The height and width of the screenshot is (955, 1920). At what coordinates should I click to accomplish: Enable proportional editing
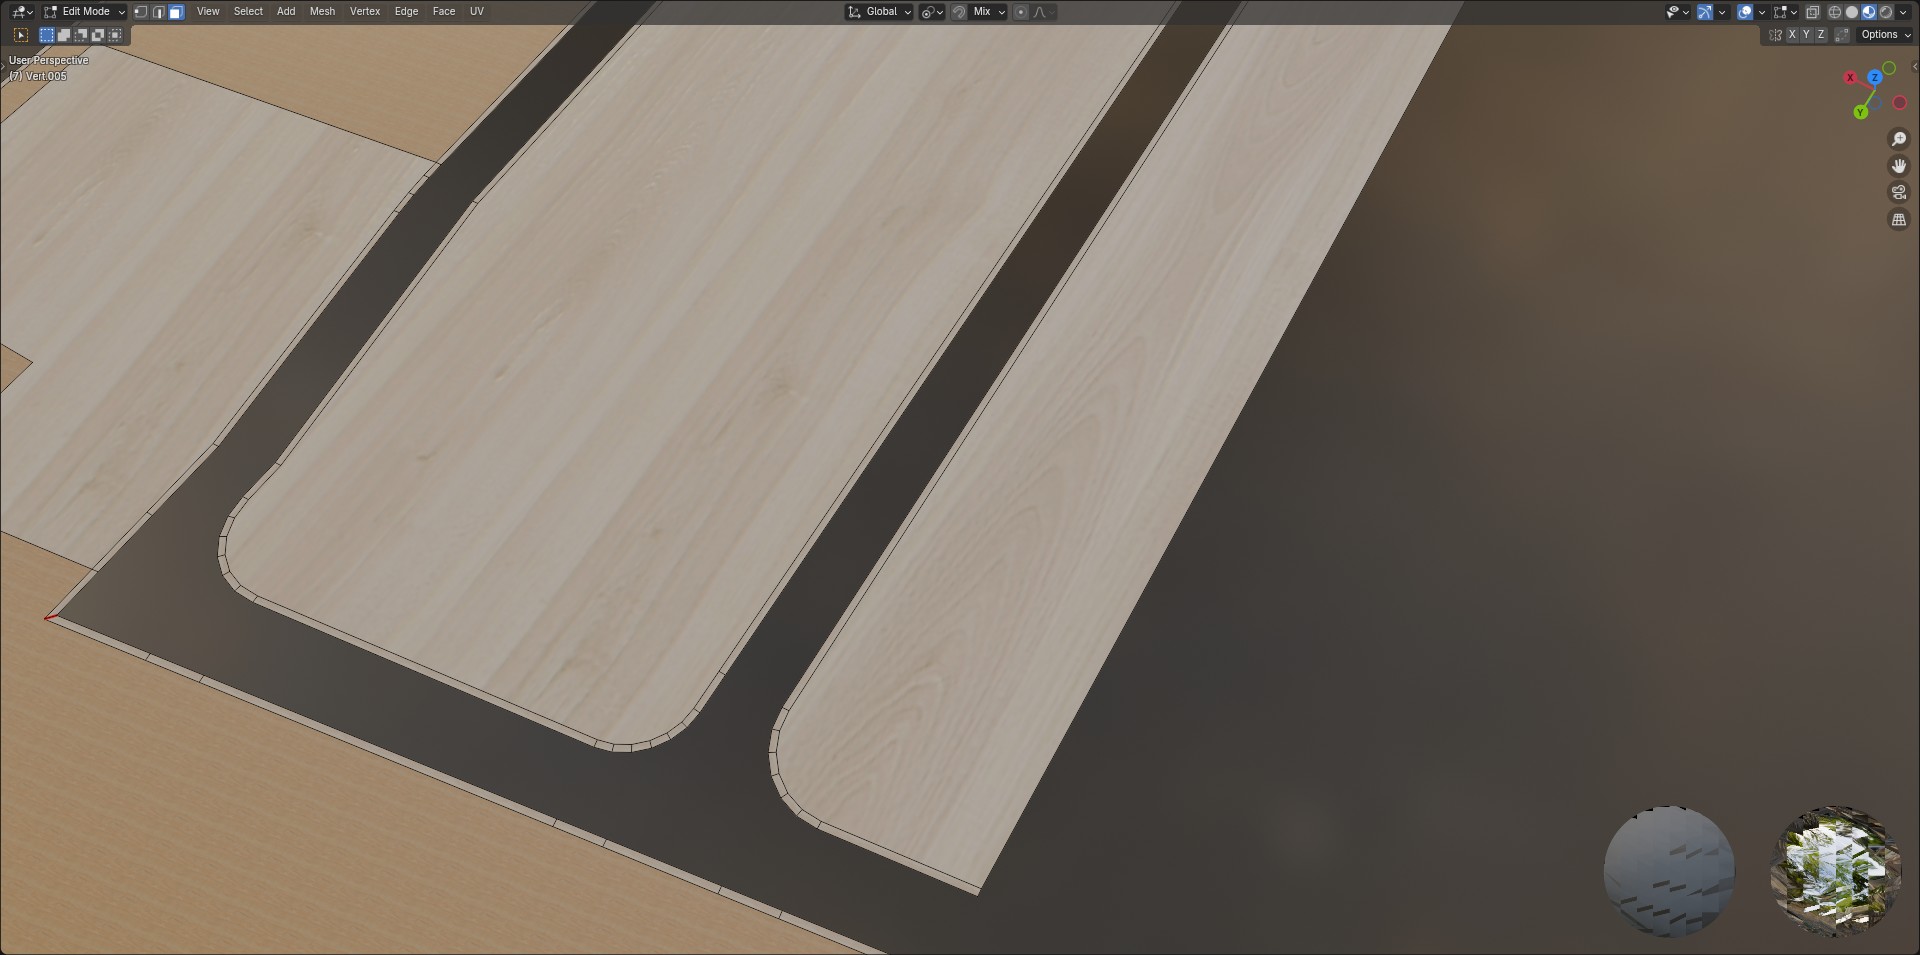(x=1020, y=12)
